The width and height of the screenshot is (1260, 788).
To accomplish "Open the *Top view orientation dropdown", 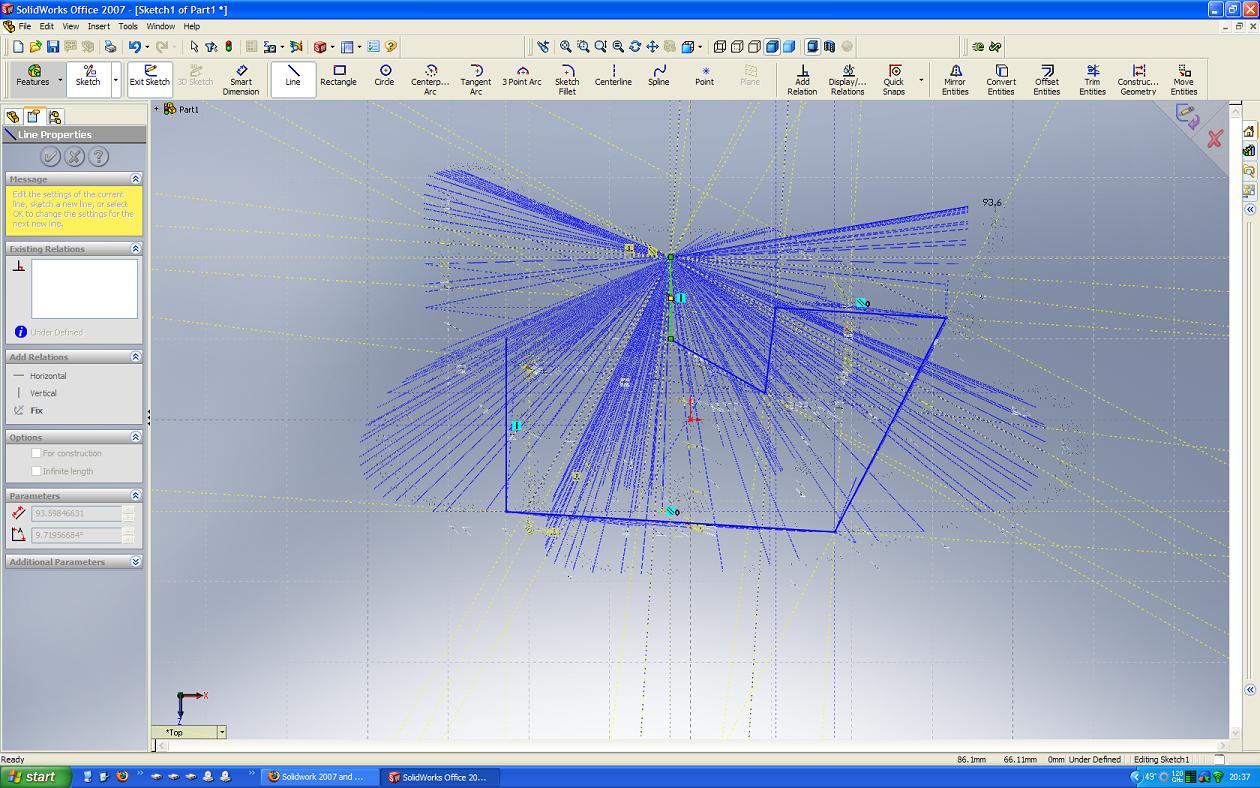I will tap(222, 732).
